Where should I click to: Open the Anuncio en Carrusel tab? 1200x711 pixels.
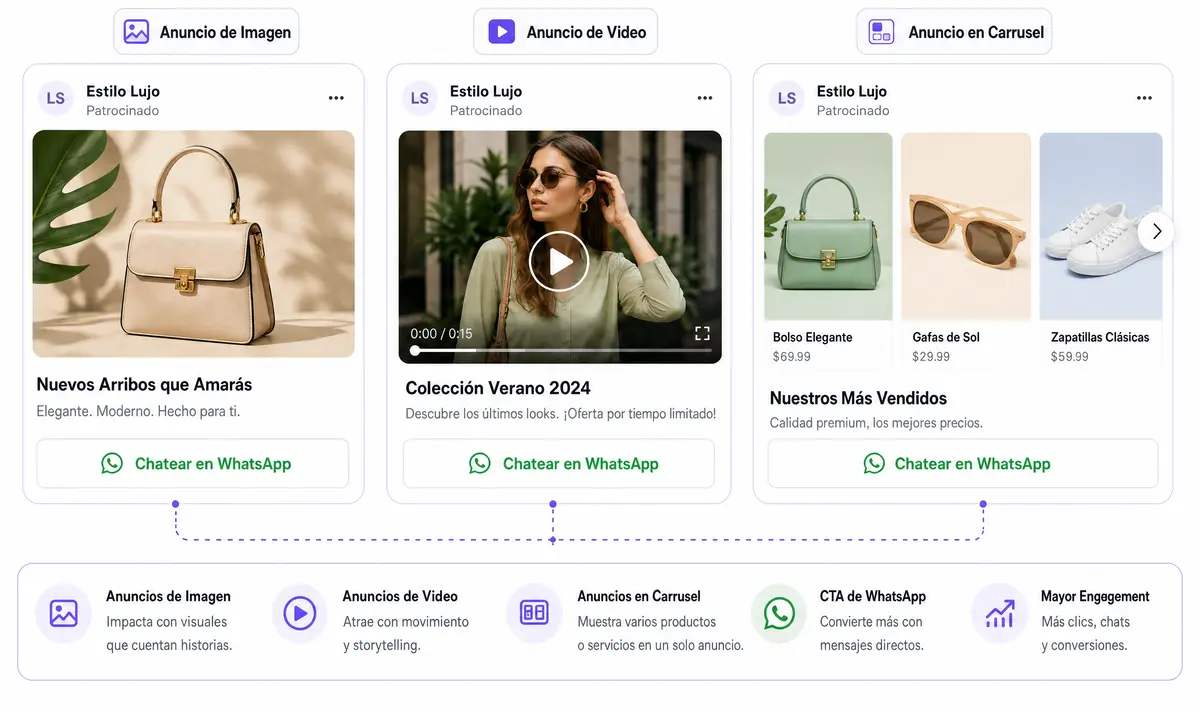coord(954,32)
